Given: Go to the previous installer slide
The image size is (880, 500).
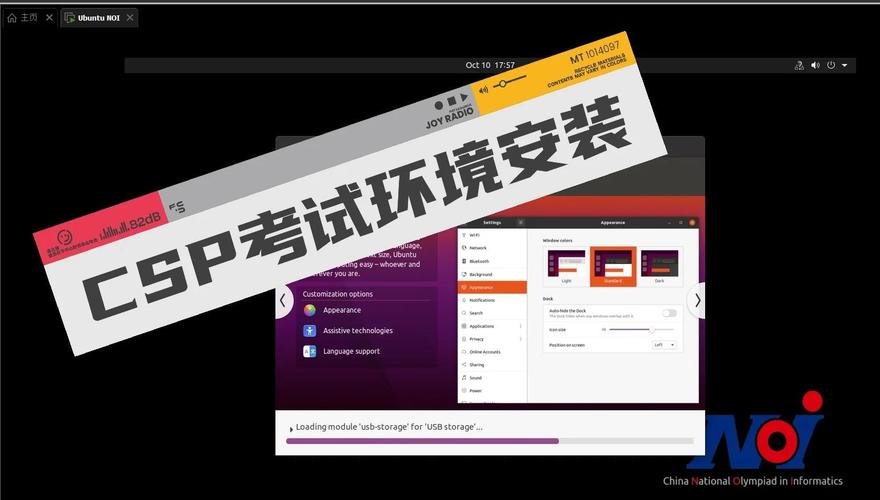Looking at the screenshot, I should tap(283, 301).
